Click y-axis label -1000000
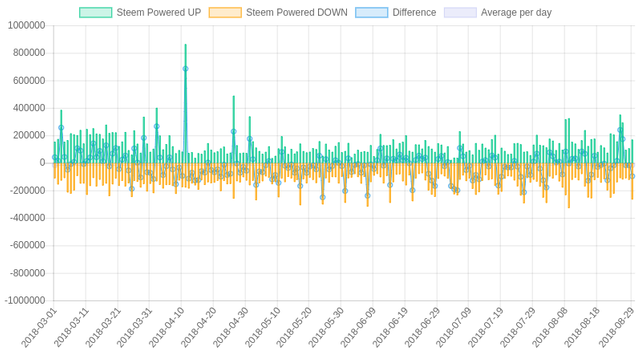Screen dimensions: 640x361 pyautogui.click(x=25, y=301)
